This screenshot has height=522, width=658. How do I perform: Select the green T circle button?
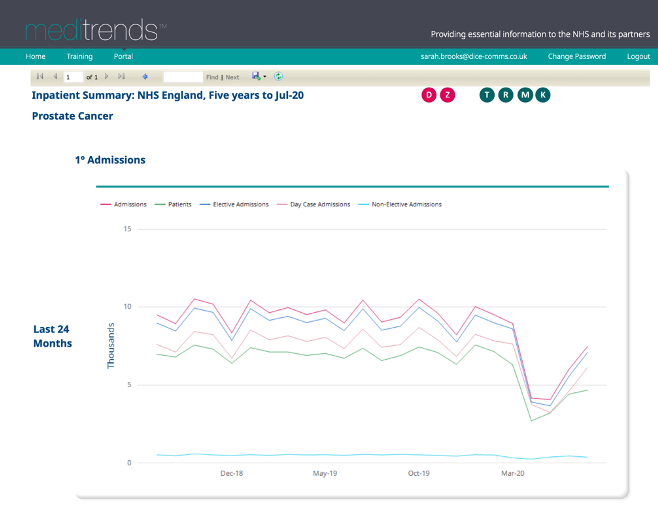487,95
